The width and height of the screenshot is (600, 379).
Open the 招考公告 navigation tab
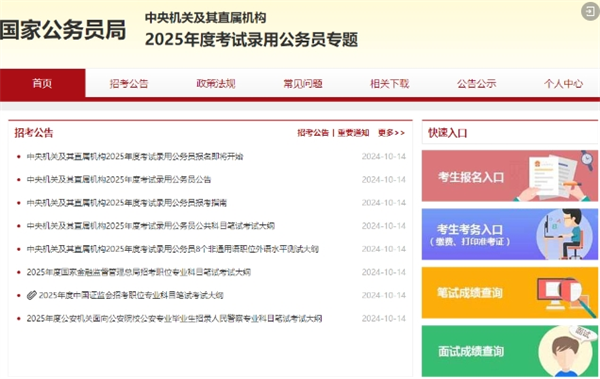(129, 83)
